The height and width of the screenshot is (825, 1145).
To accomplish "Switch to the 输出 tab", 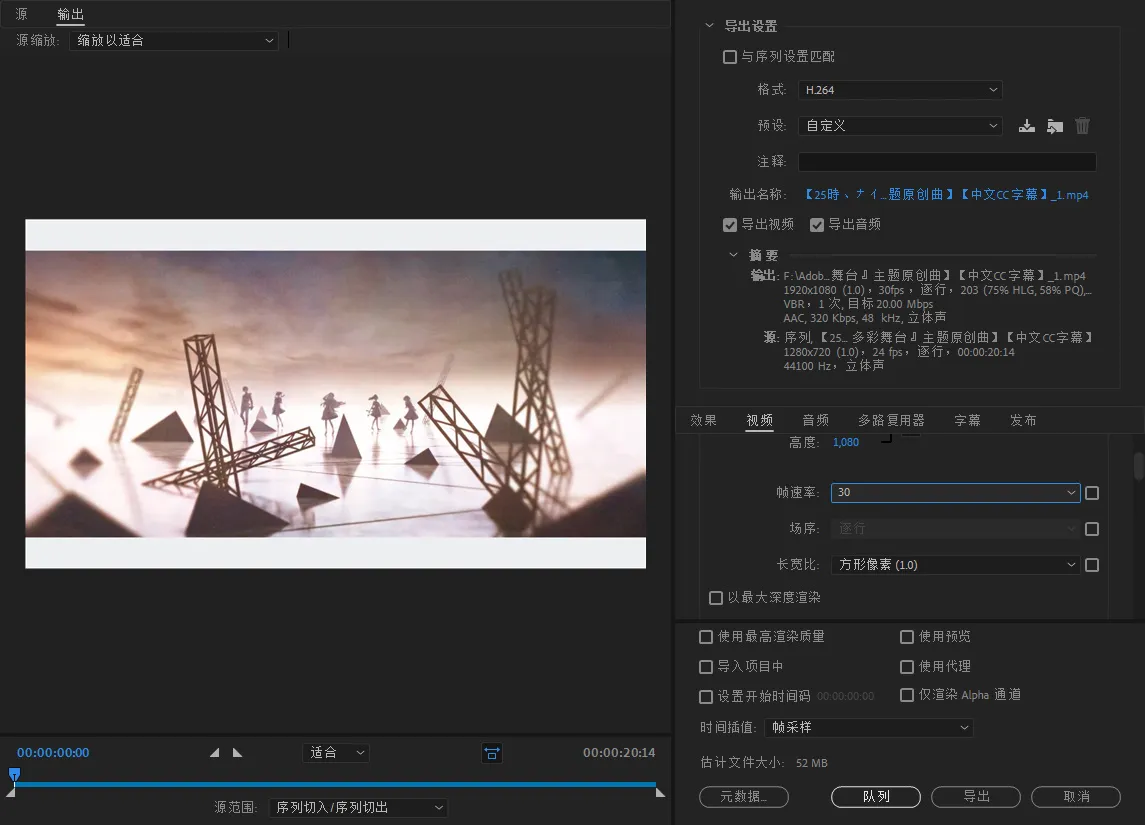I will point(70,14).
